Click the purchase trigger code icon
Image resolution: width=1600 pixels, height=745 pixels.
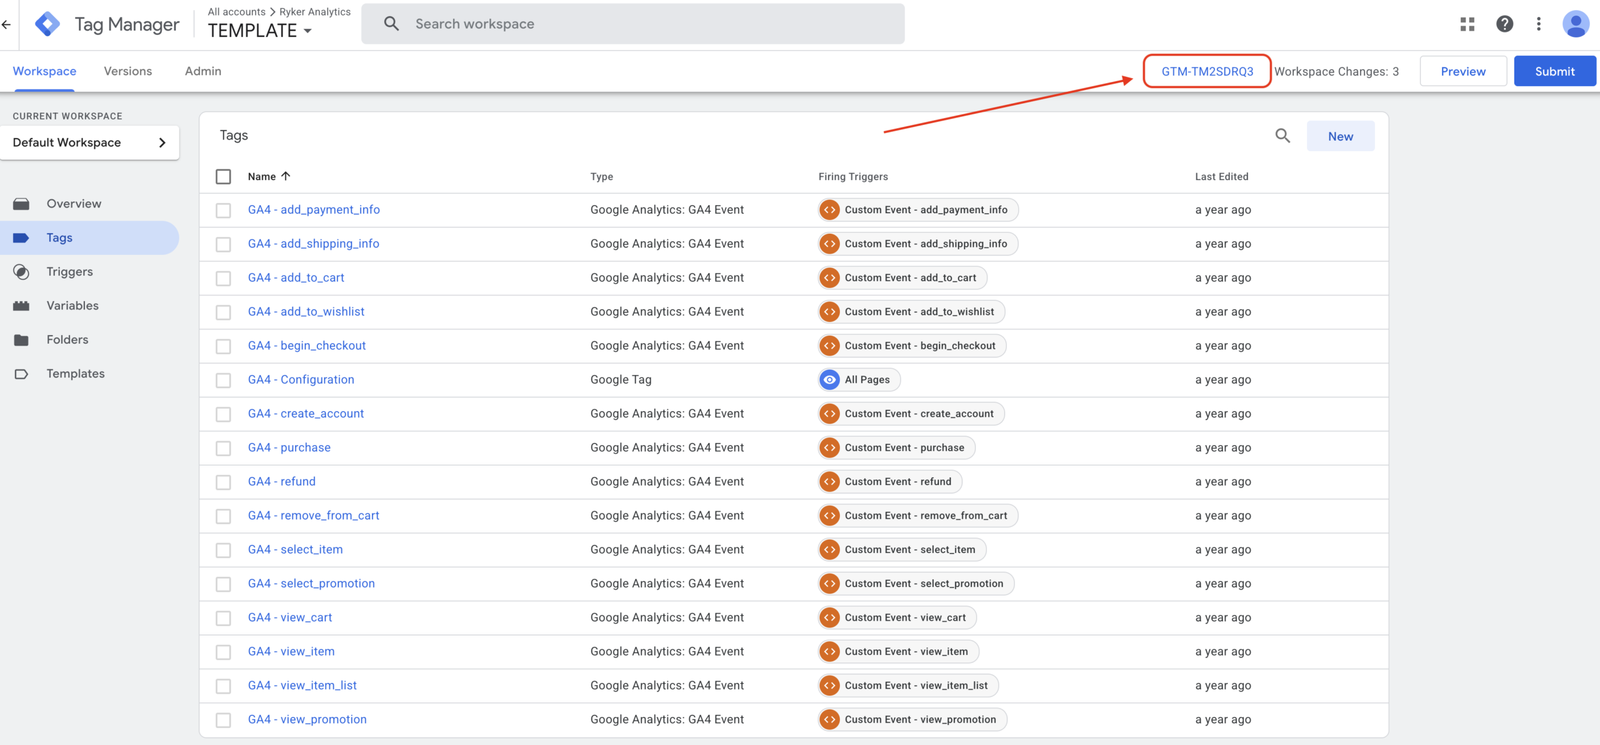pos(830,448)
